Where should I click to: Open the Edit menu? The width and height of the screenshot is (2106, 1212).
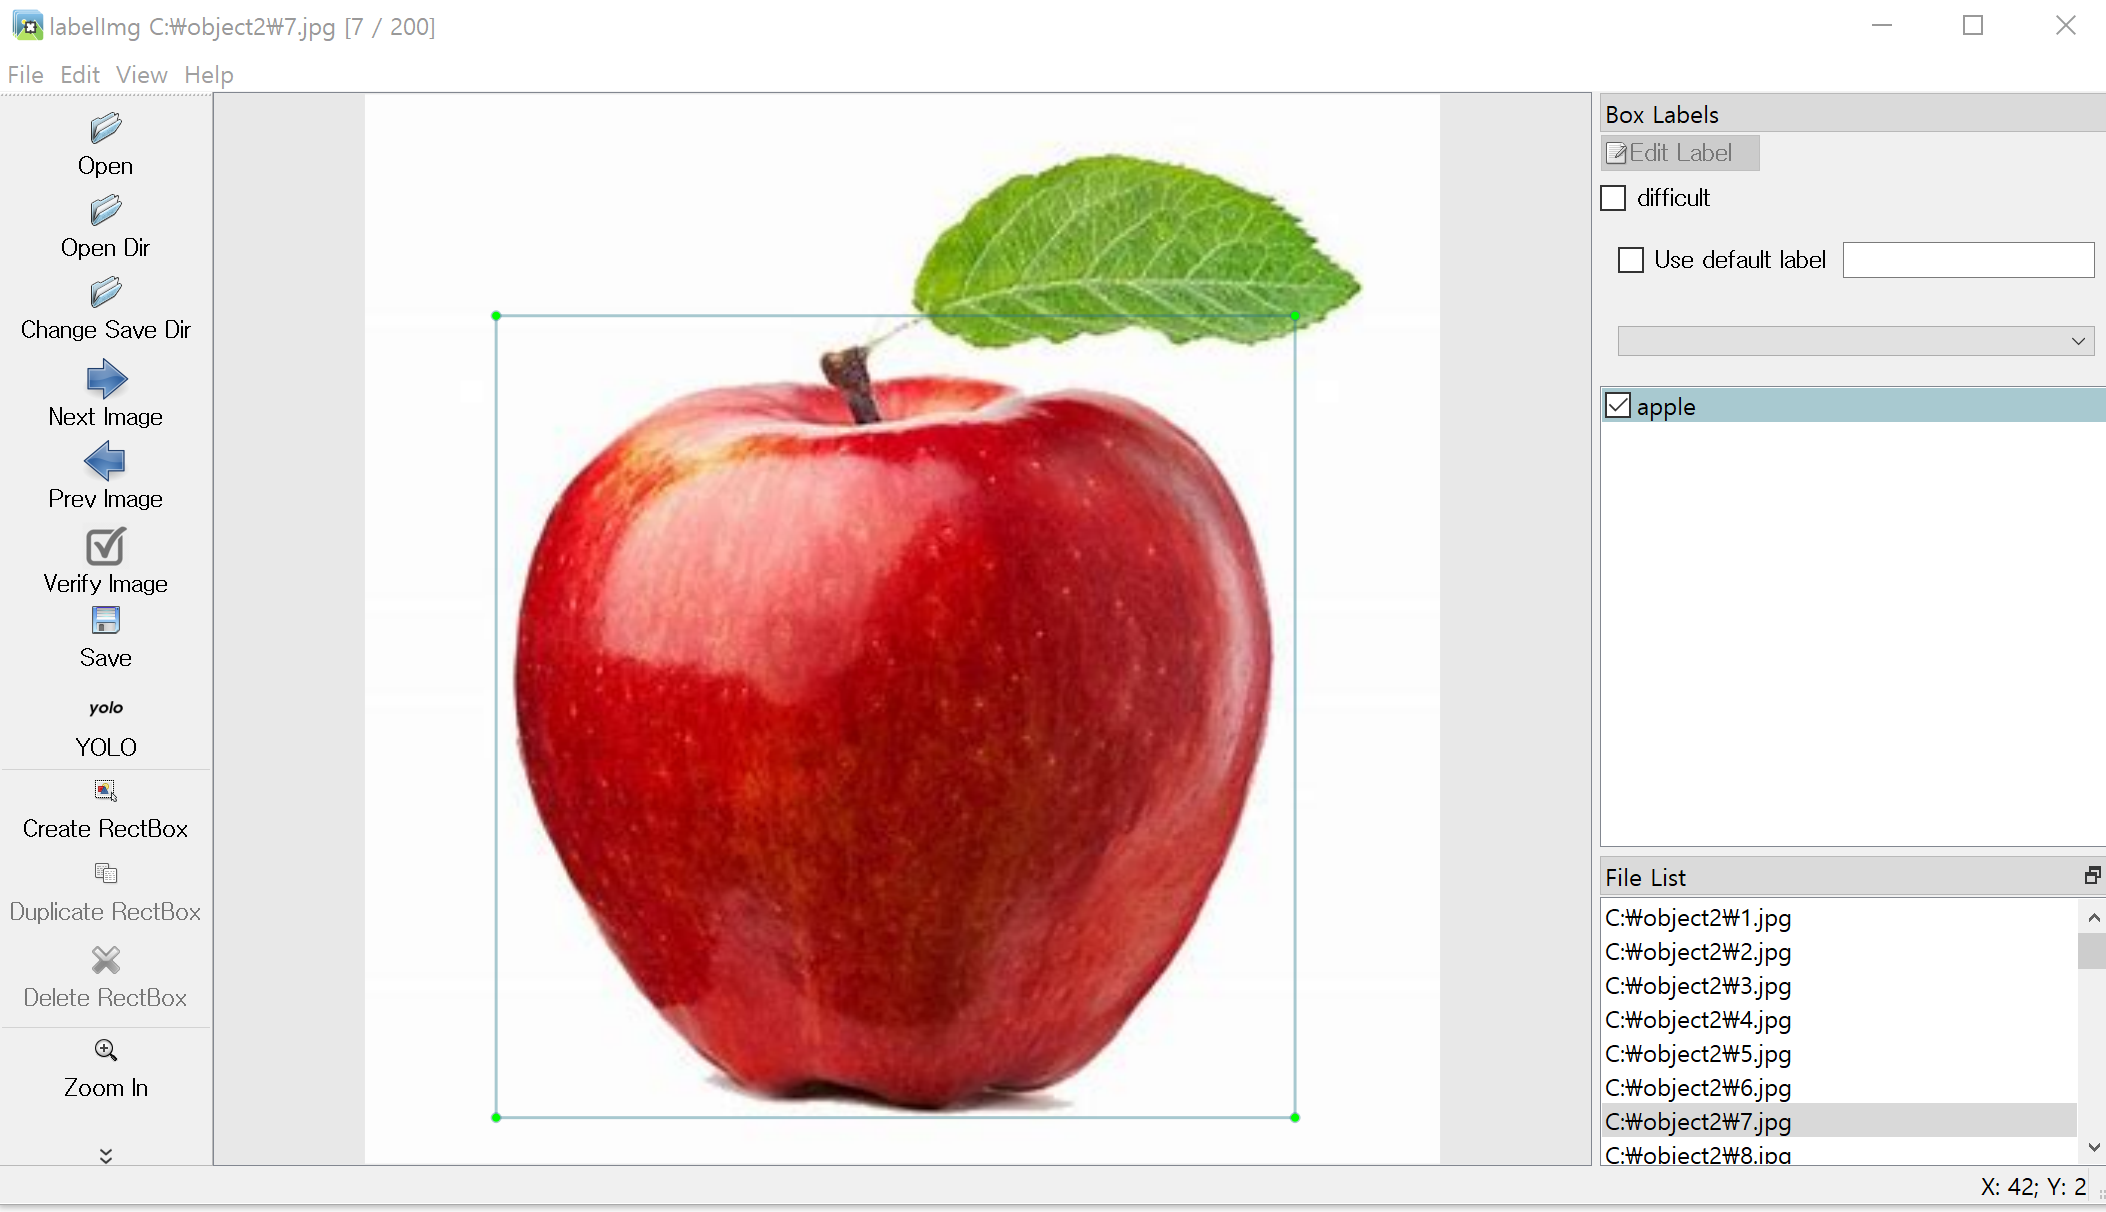tap(79, 75)
